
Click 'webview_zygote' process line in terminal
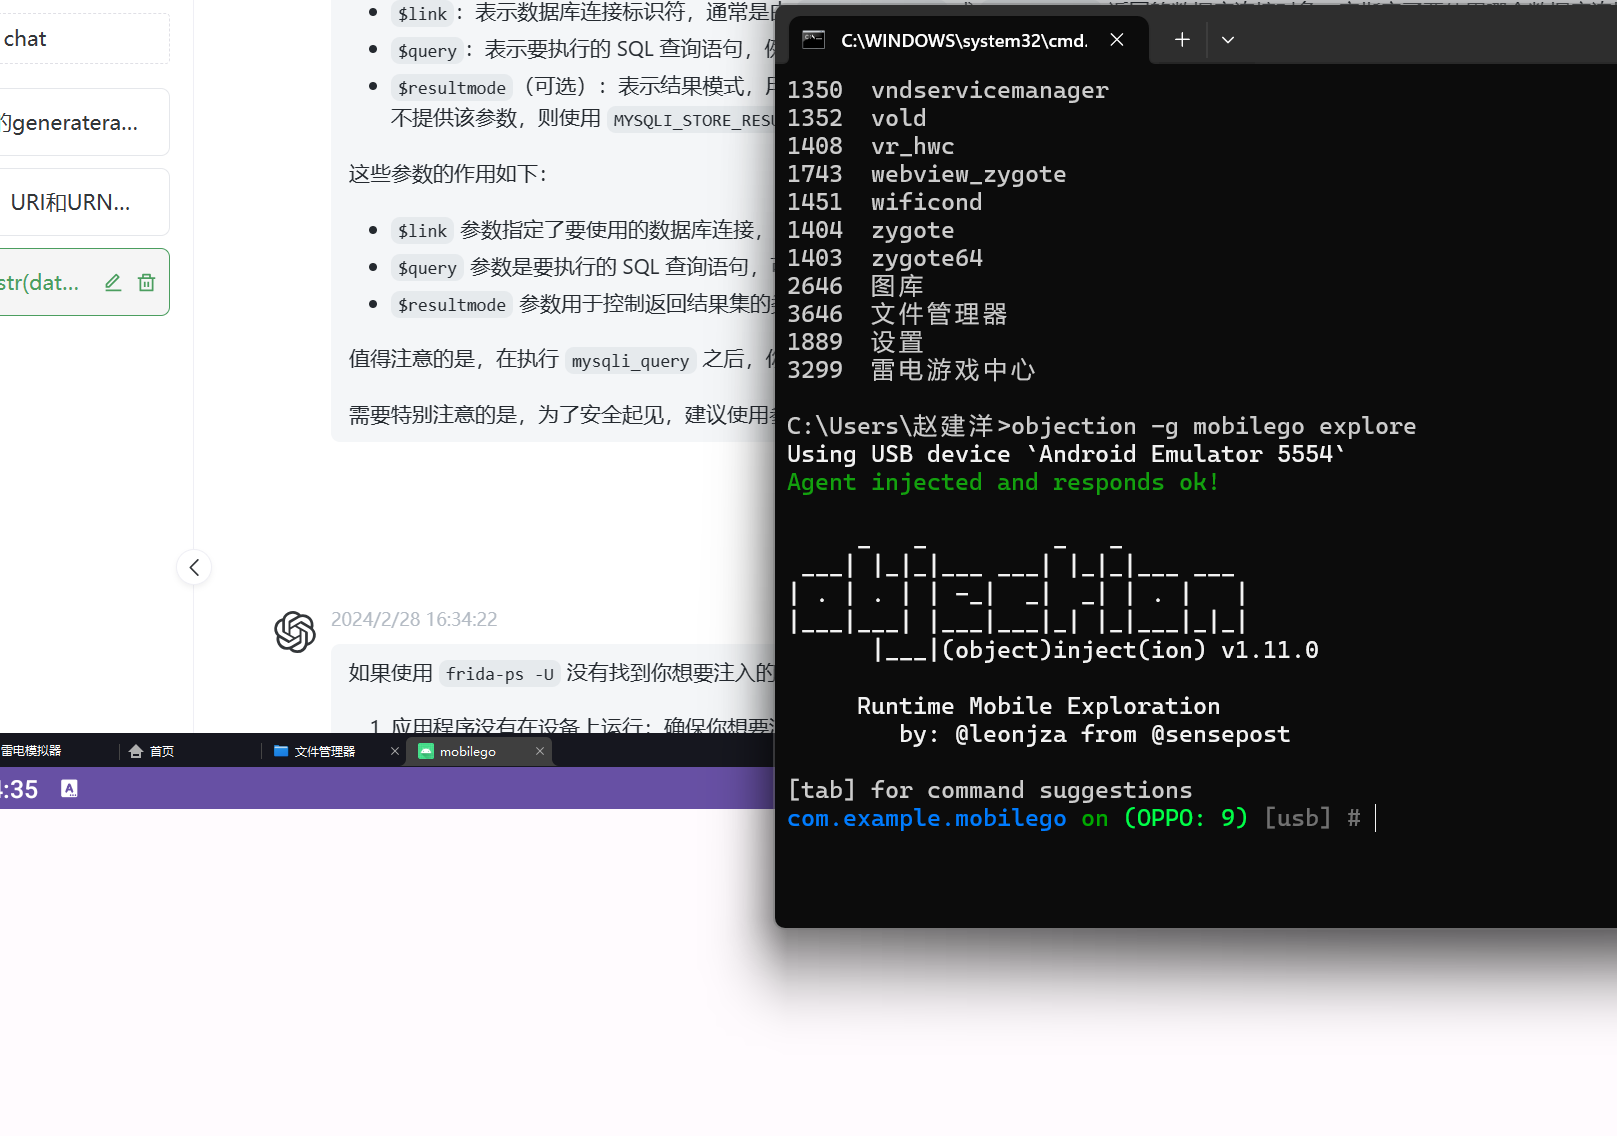tap(926, 174)
